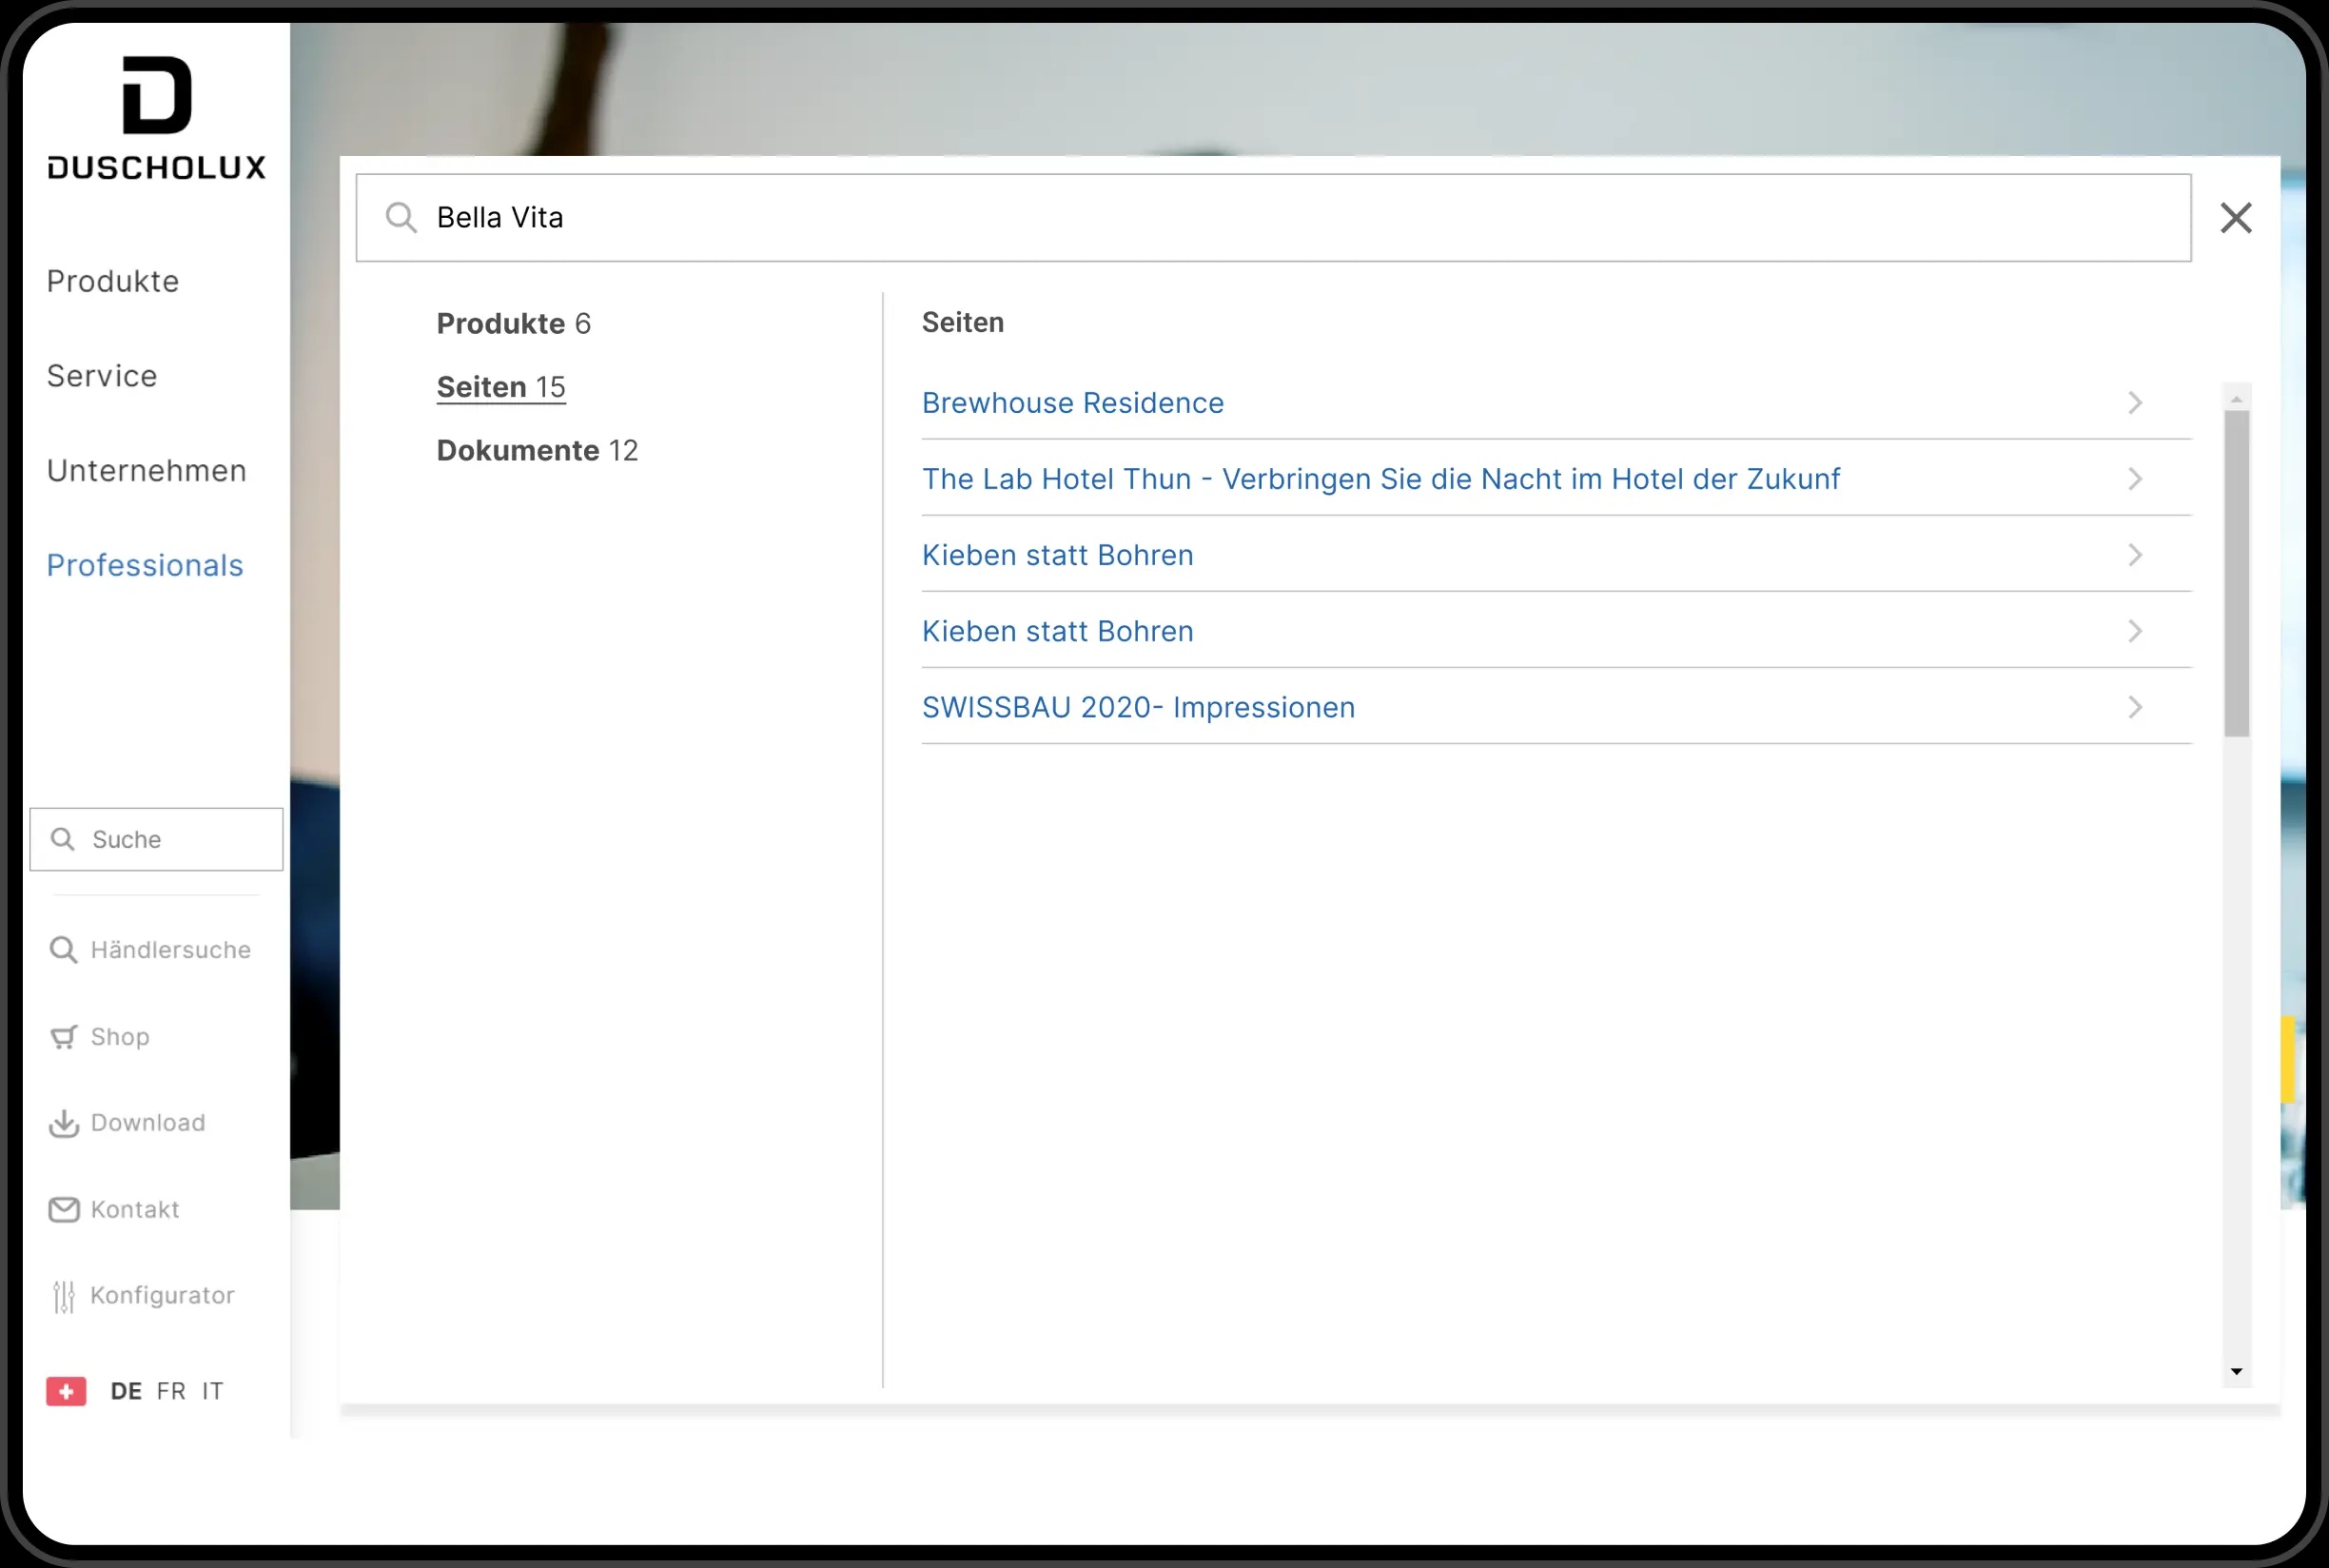Click chevron next to The Lab Hotel Thun

[2135, 479]
